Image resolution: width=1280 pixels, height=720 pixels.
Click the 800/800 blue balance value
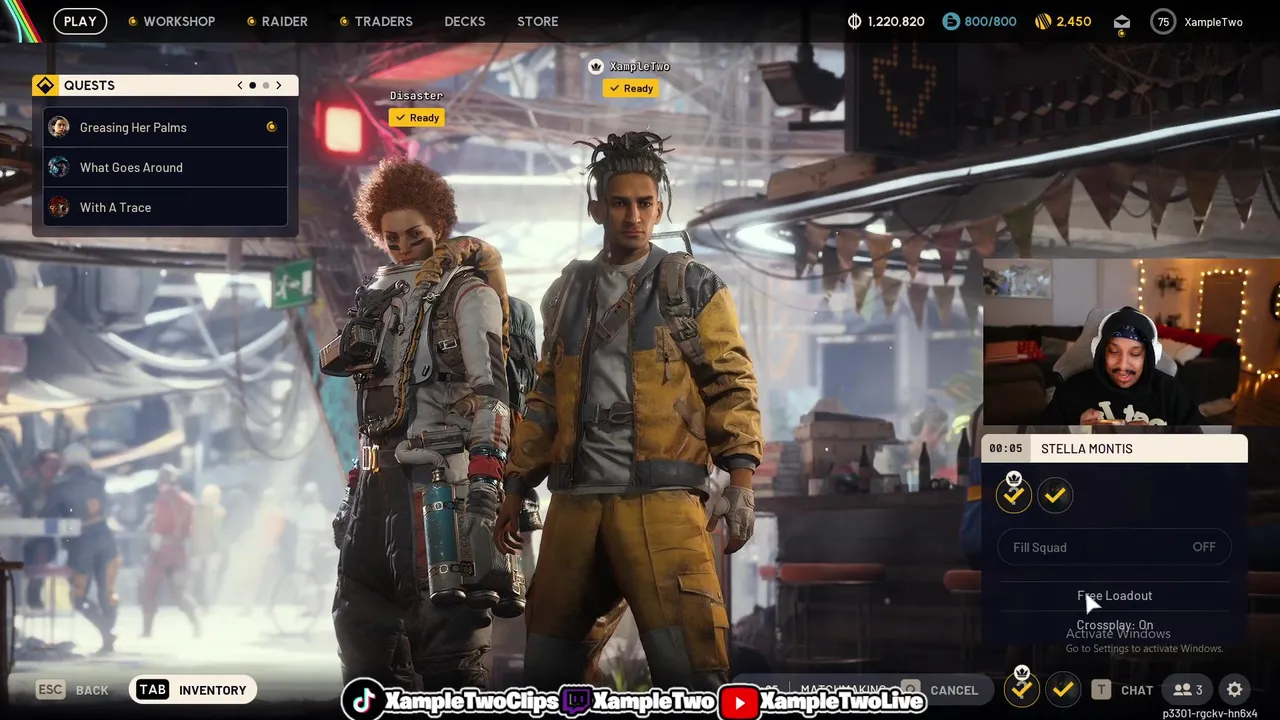pos(990,21)
